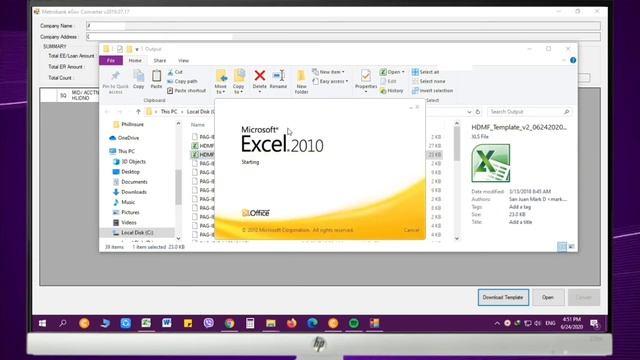The image size is (640, 360).
Task: Click the large Excel file preview thumbnail
Action: (x=491, y=163)
